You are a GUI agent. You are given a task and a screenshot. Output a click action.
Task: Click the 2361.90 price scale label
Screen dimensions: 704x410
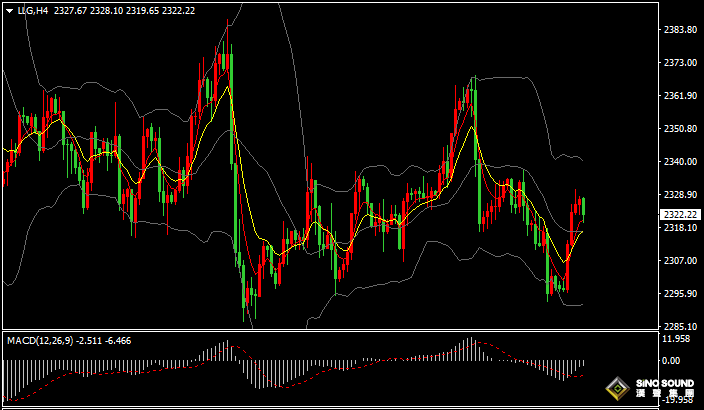pos(680,96)
